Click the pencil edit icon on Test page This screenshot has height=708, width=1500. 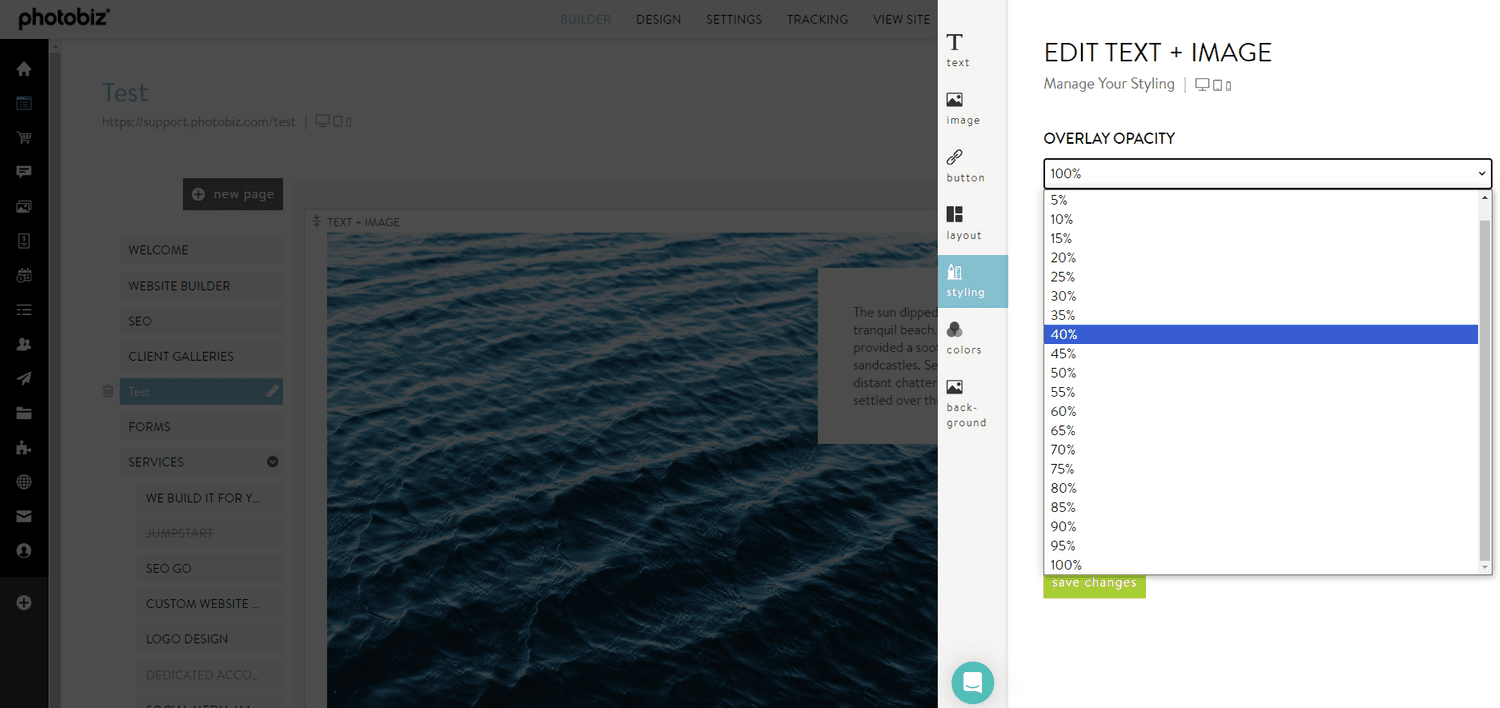pos(272,392)
